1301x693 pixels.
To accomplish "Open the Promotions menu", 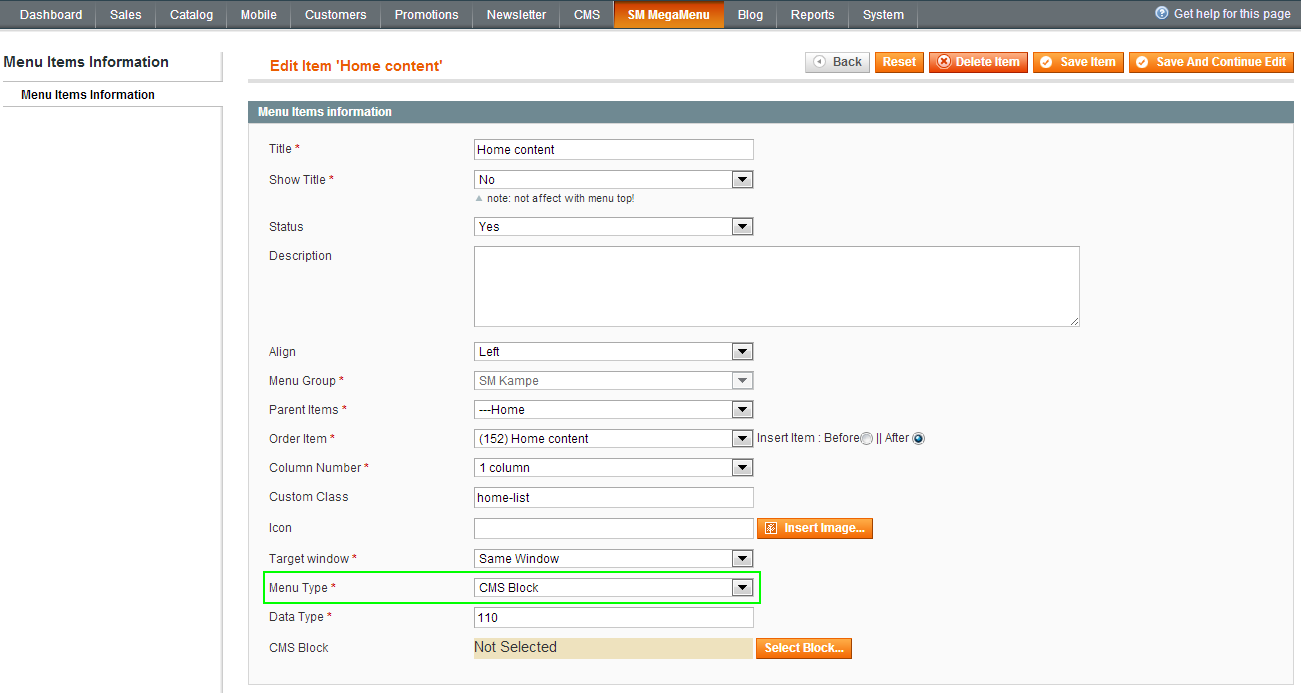I will 427,15.
